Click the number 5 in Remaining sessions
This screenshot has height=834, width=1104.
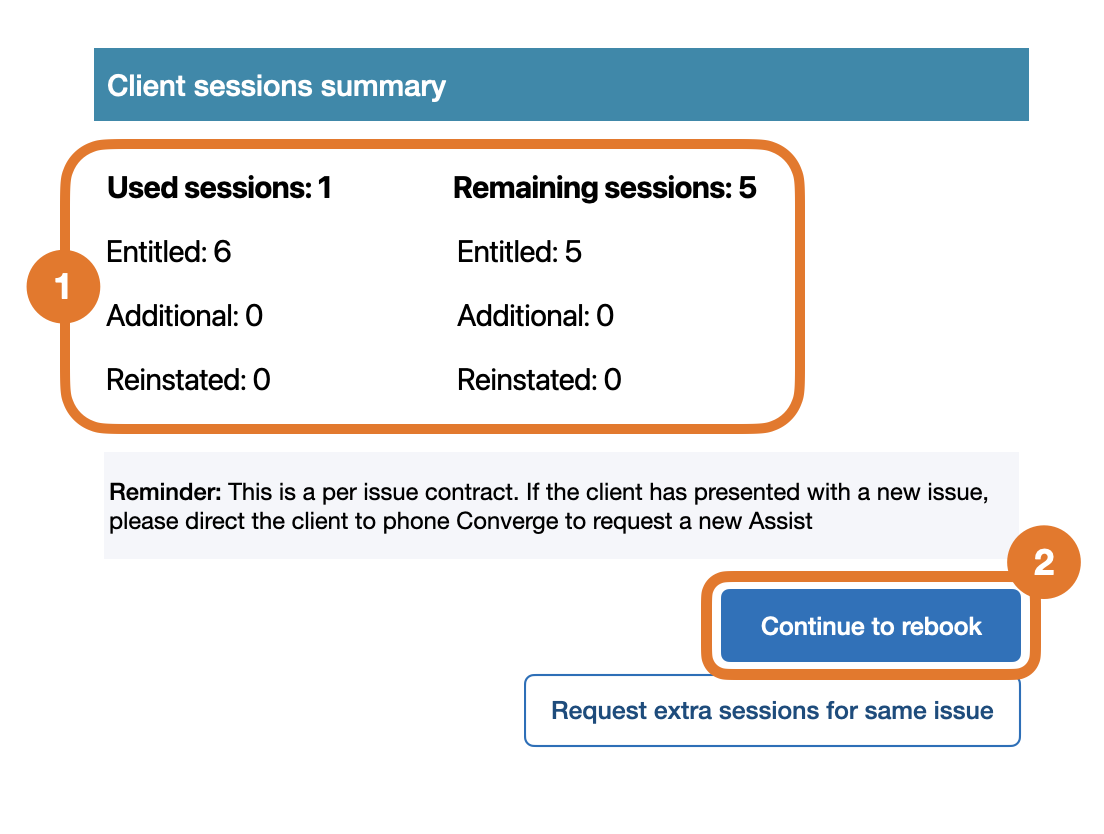748,188
